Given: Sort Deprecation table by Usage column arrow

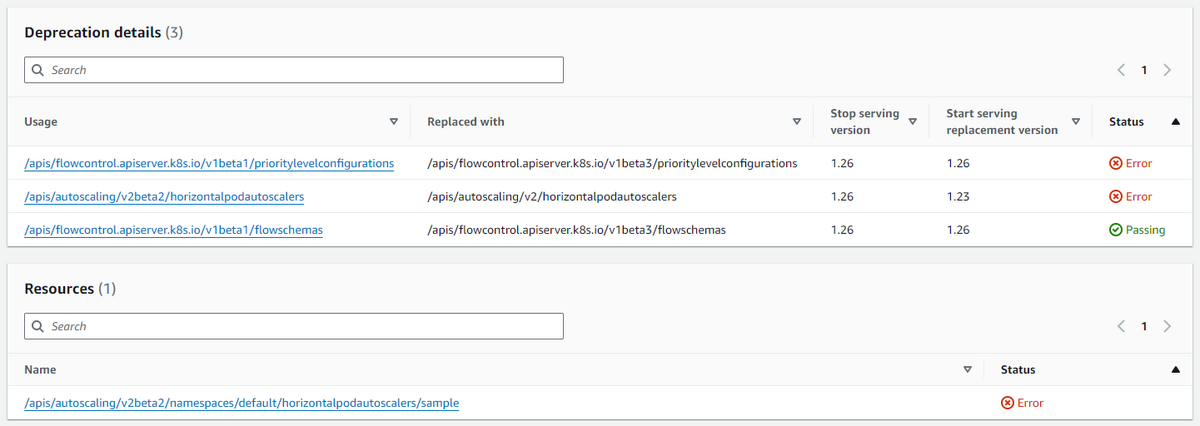Looking at the screenshot, I should pos(393,122).
